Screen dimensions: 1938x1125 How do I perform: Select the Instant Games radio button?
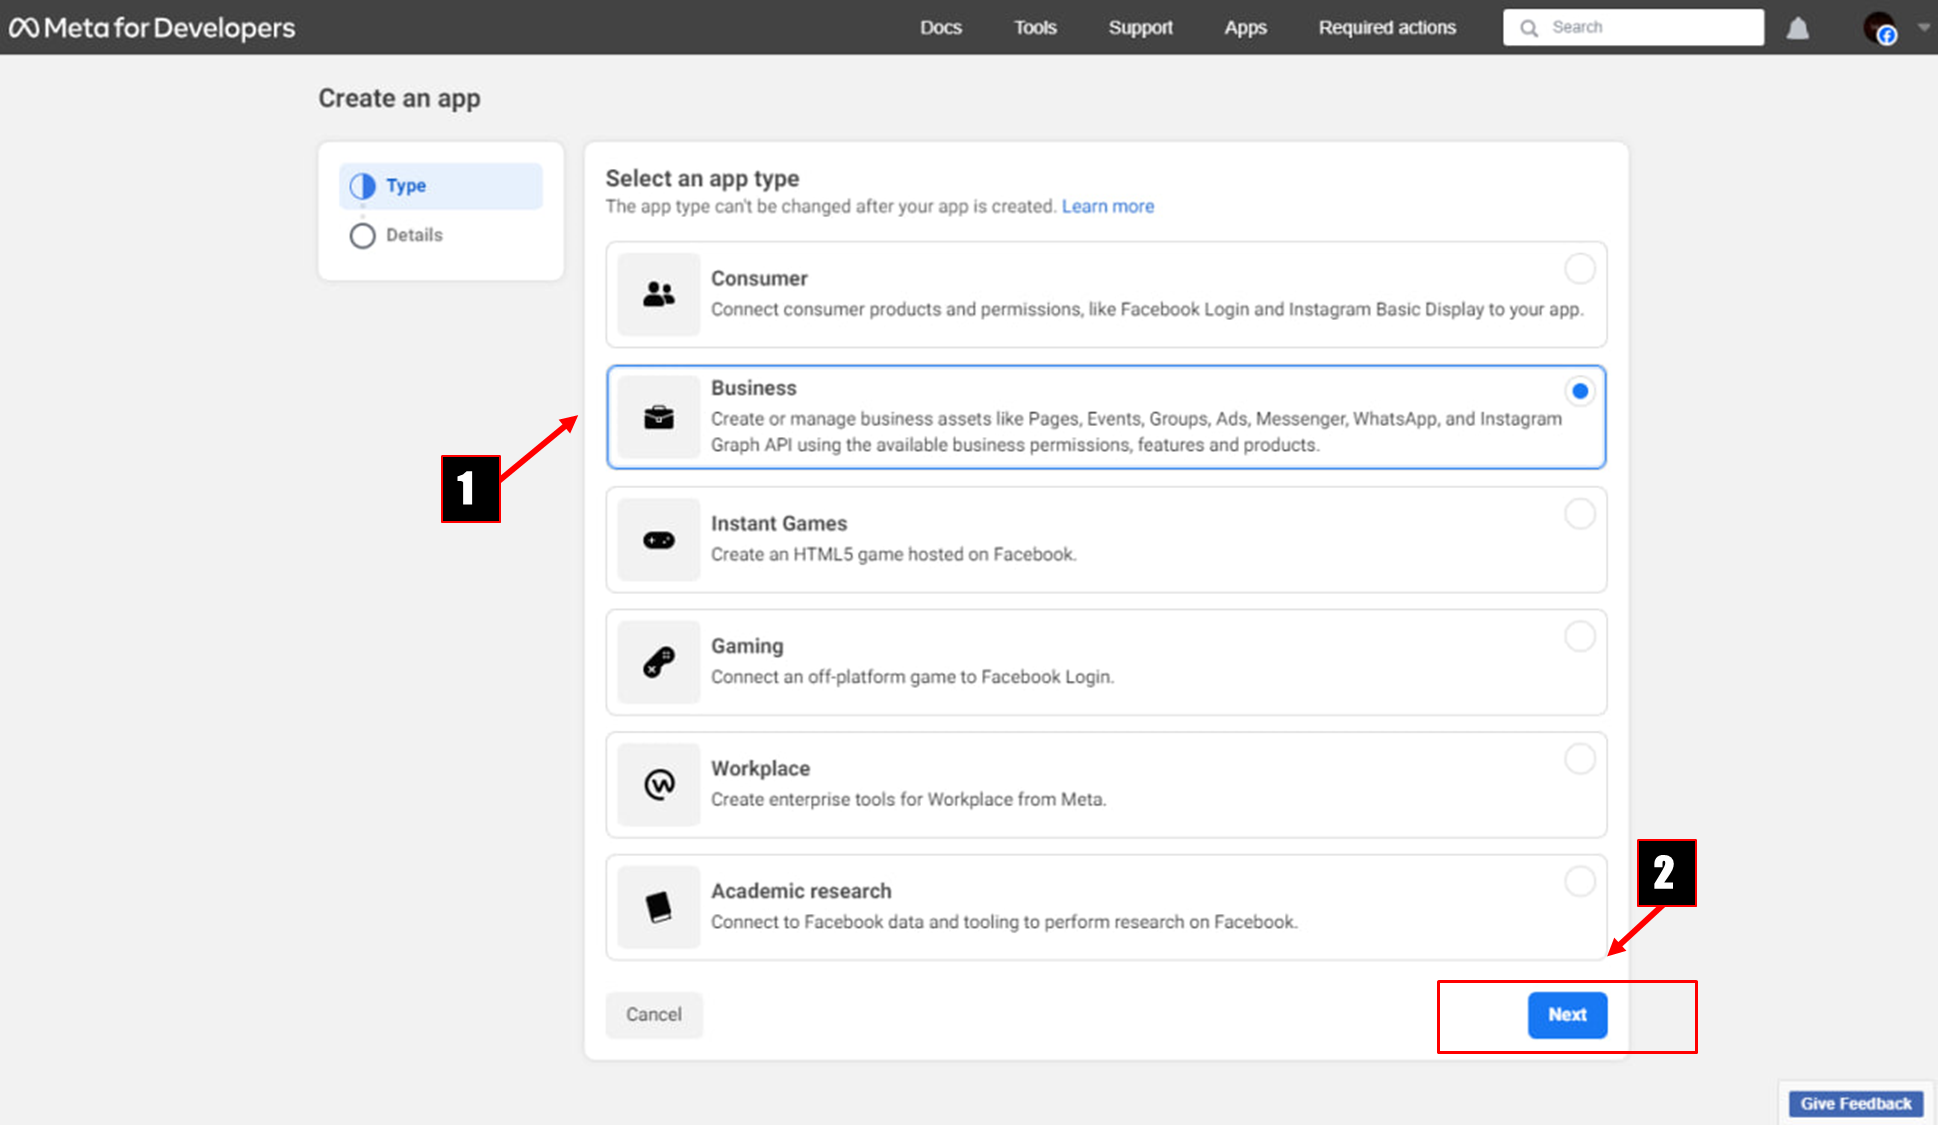click(x=1579, y=514)
